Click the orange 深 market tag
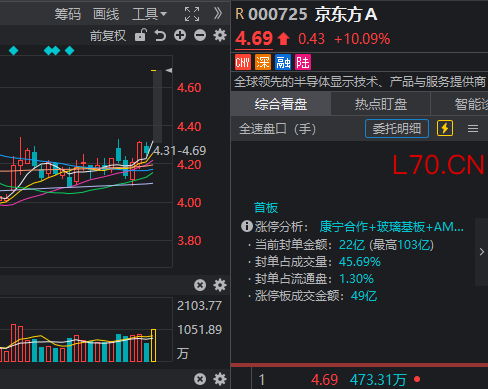The image size is (488, 389). pyautogui.click(x=263, y=62)
